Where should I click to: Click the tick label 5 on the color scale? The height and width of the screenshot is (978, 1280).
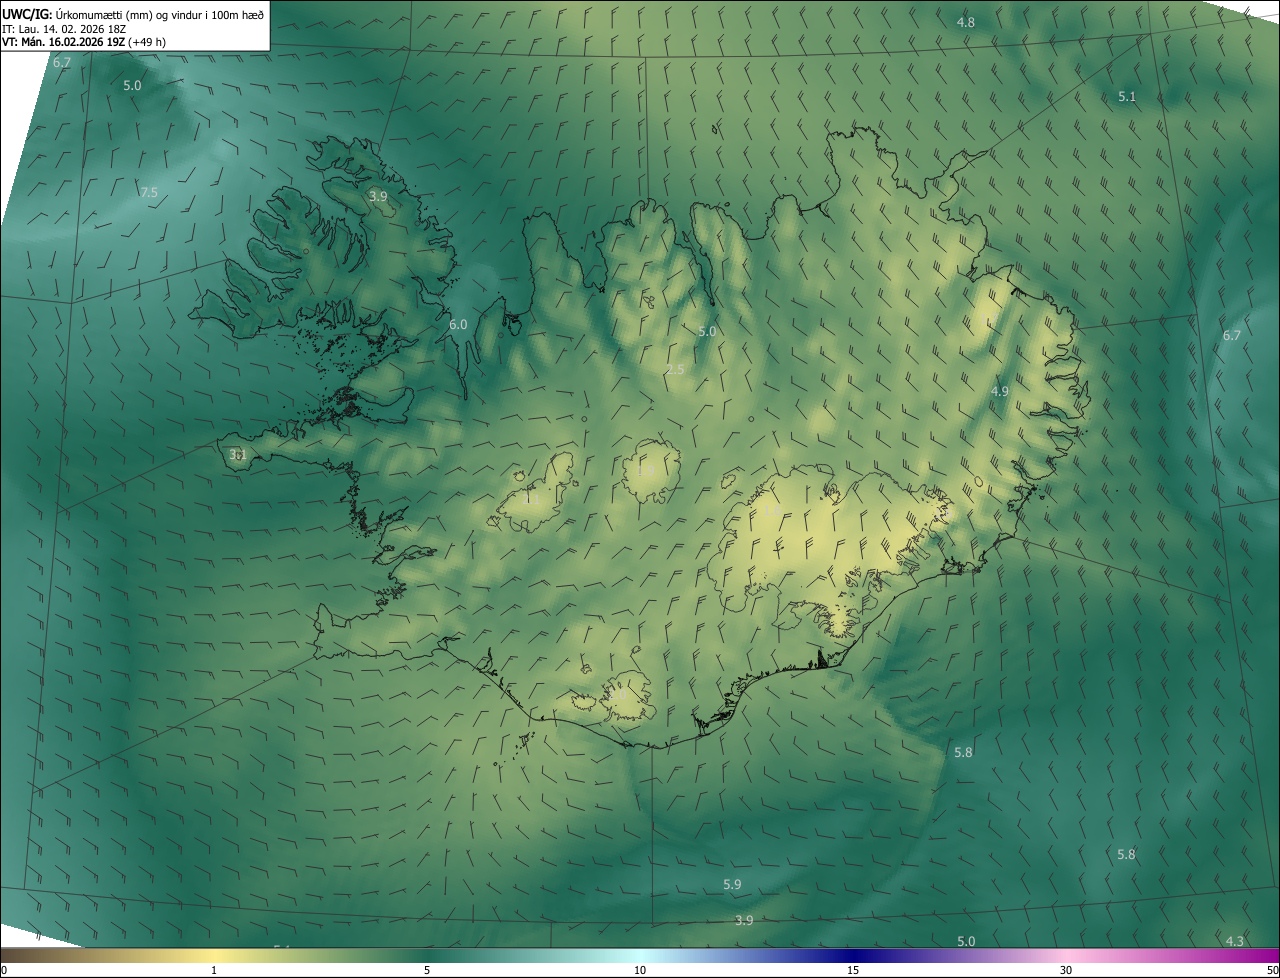[x=427, y=971]
